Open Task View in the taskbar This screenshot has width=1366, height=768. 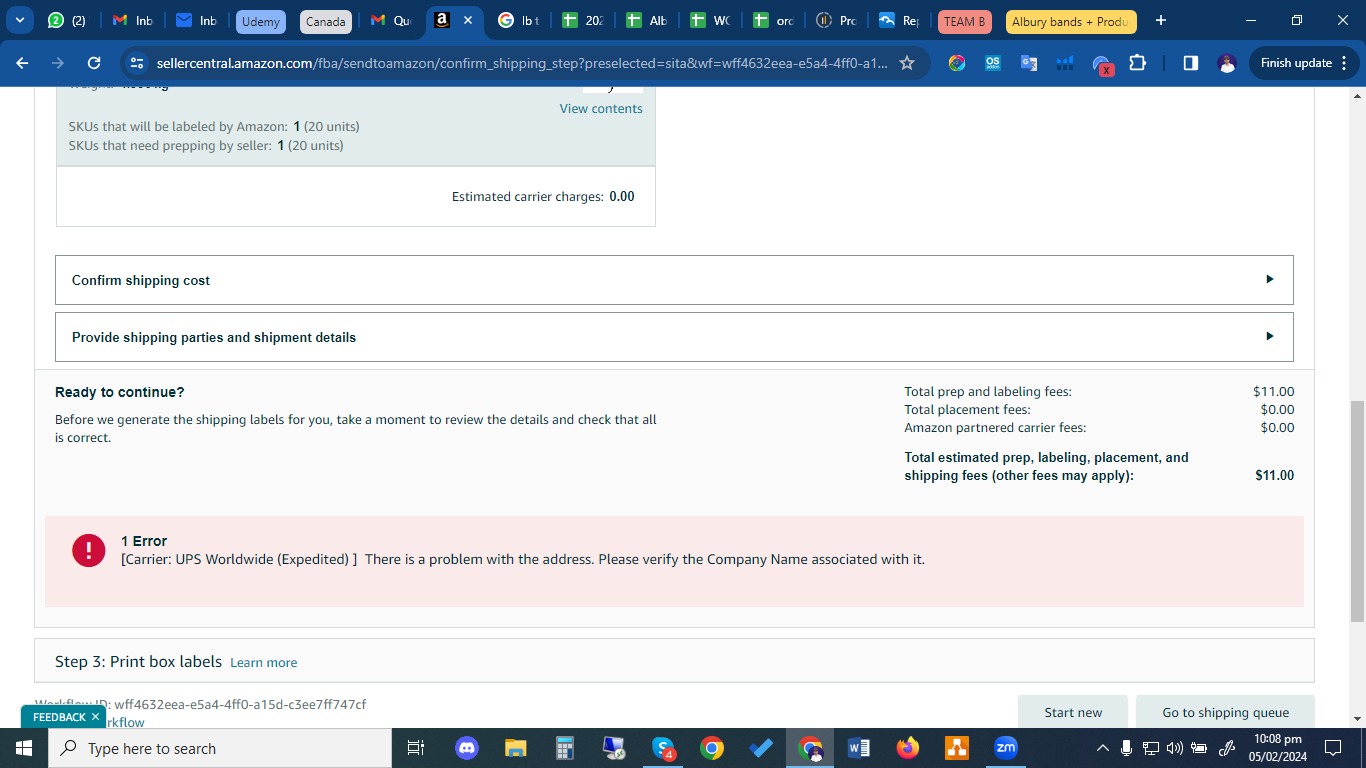(x=417, y=748)
